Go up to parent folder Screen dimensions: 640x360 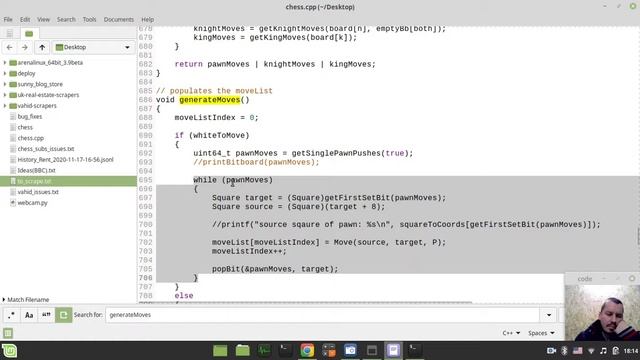[x=42, y=47]
